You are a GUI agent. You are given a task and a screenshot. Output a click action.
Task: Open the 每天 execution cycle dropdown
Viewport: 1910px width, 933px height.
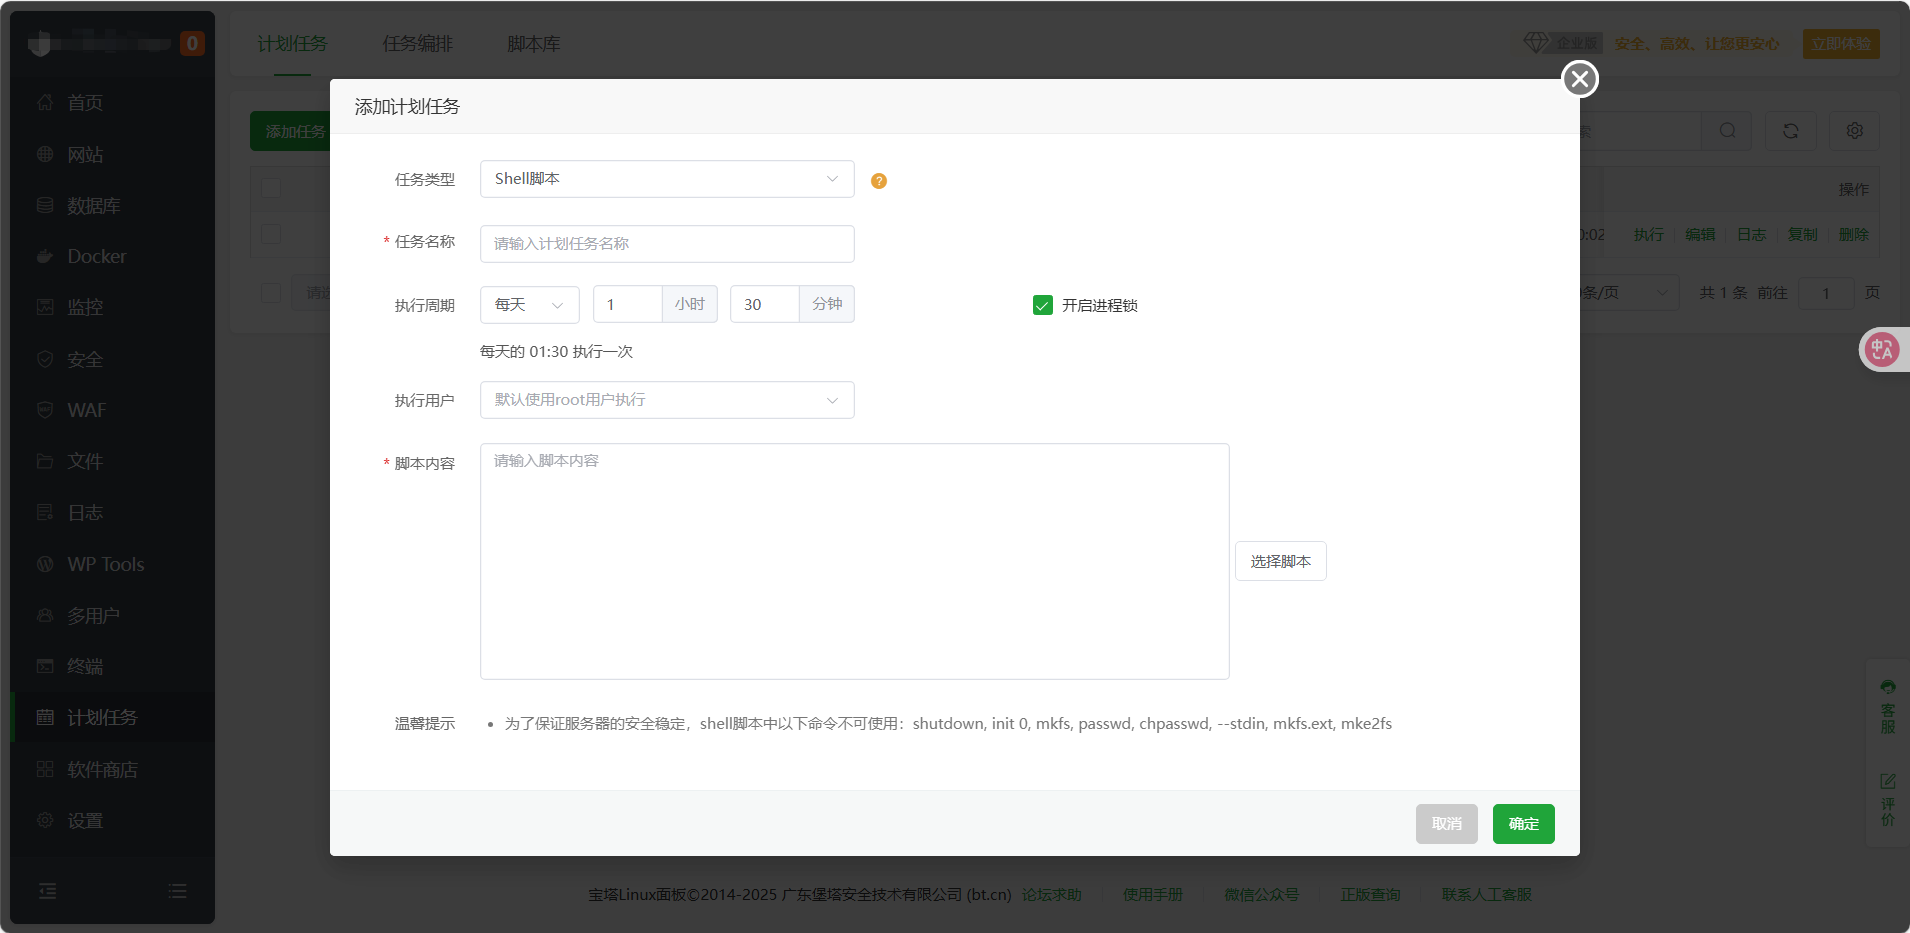pyautogui.click(x=529, y=305)
